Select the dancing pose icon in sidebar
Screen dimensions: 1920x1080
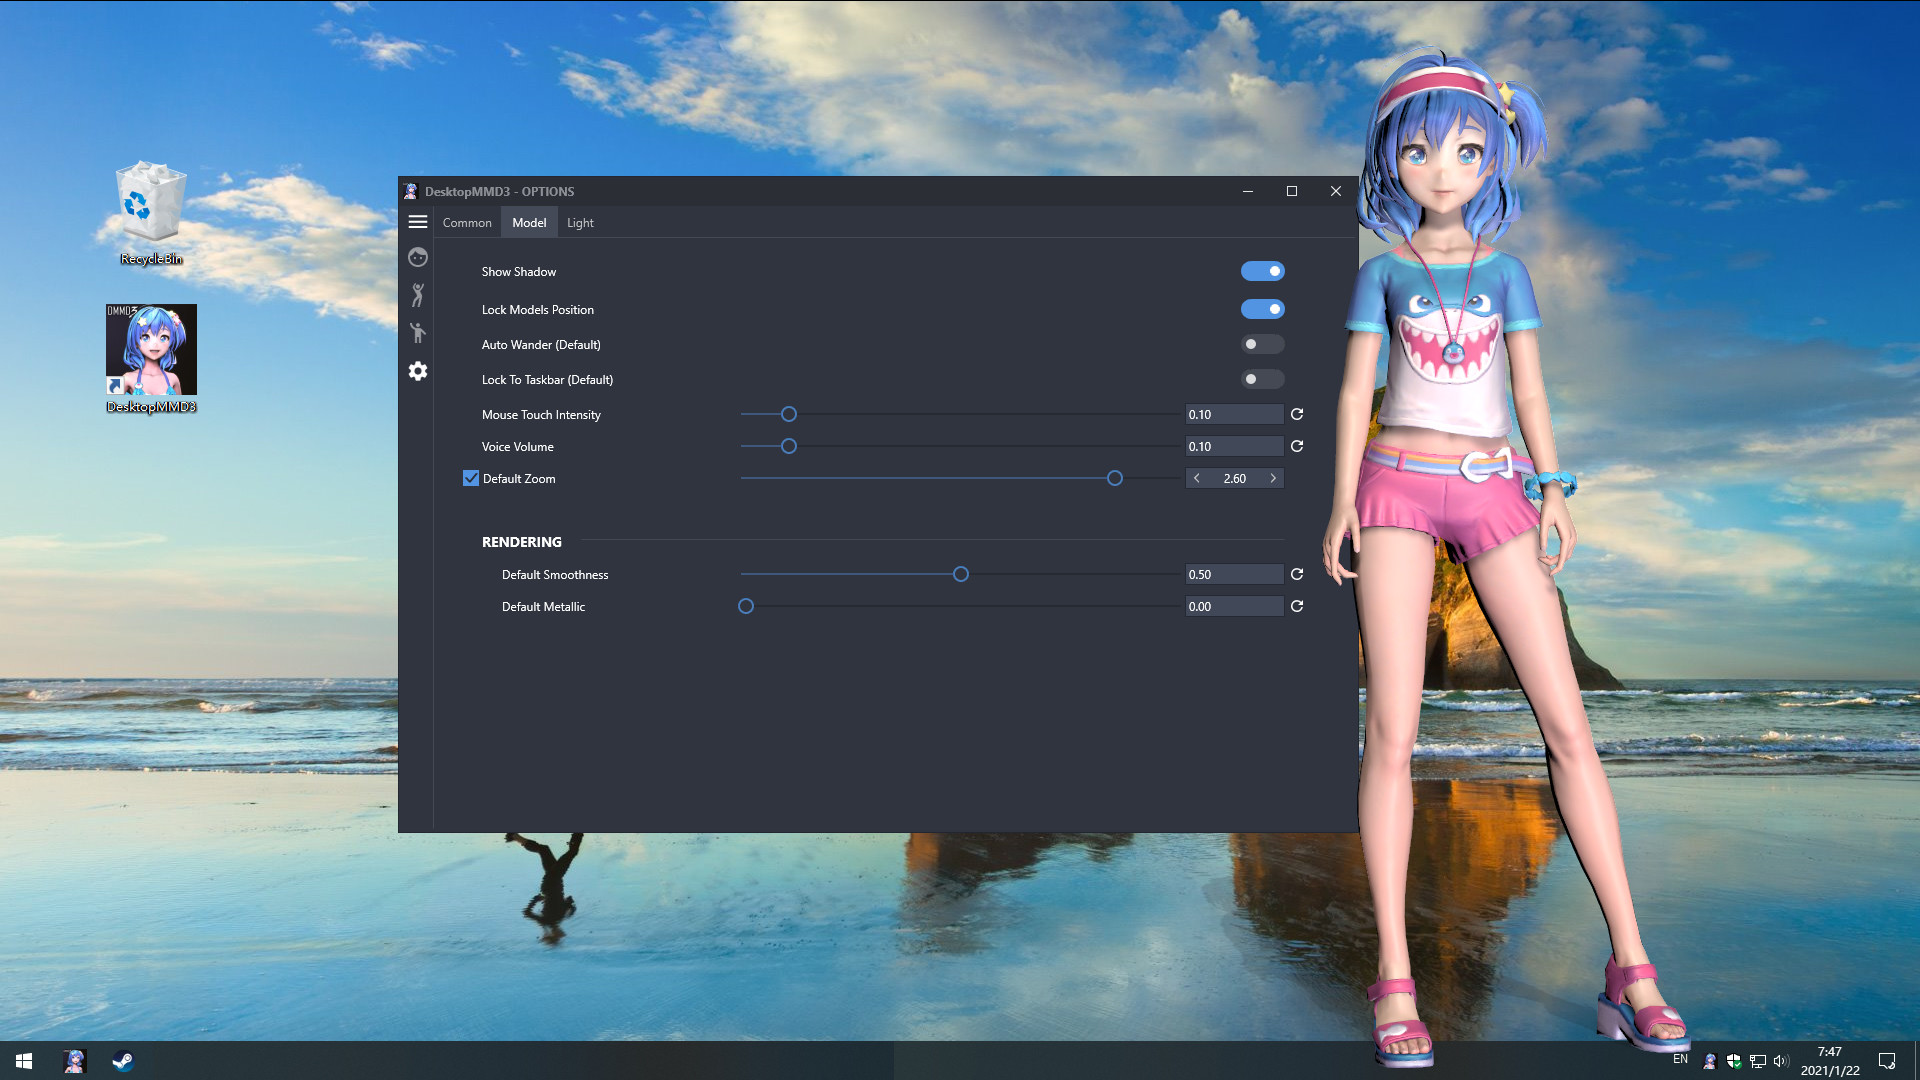pos(418,295)
